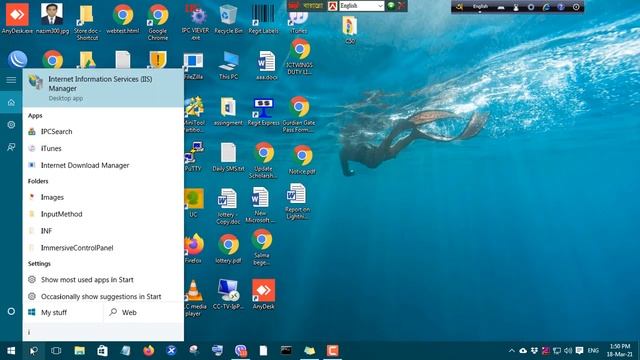This screenshot has height=360, width=640.
Task: Select the Regit Labels desktop icon
Action: (263, 18)
